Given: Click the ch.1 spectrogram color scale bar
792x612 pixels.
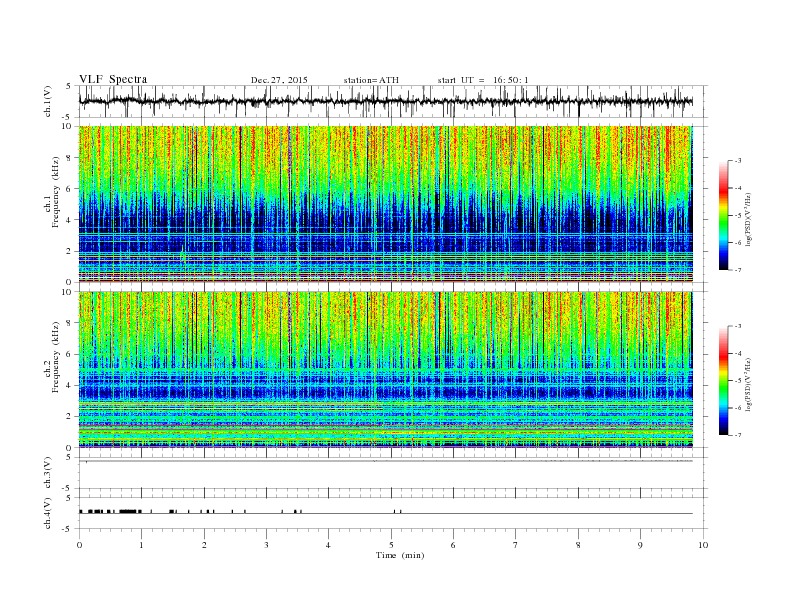Looking at the screenshot, I should click(723, 215).
